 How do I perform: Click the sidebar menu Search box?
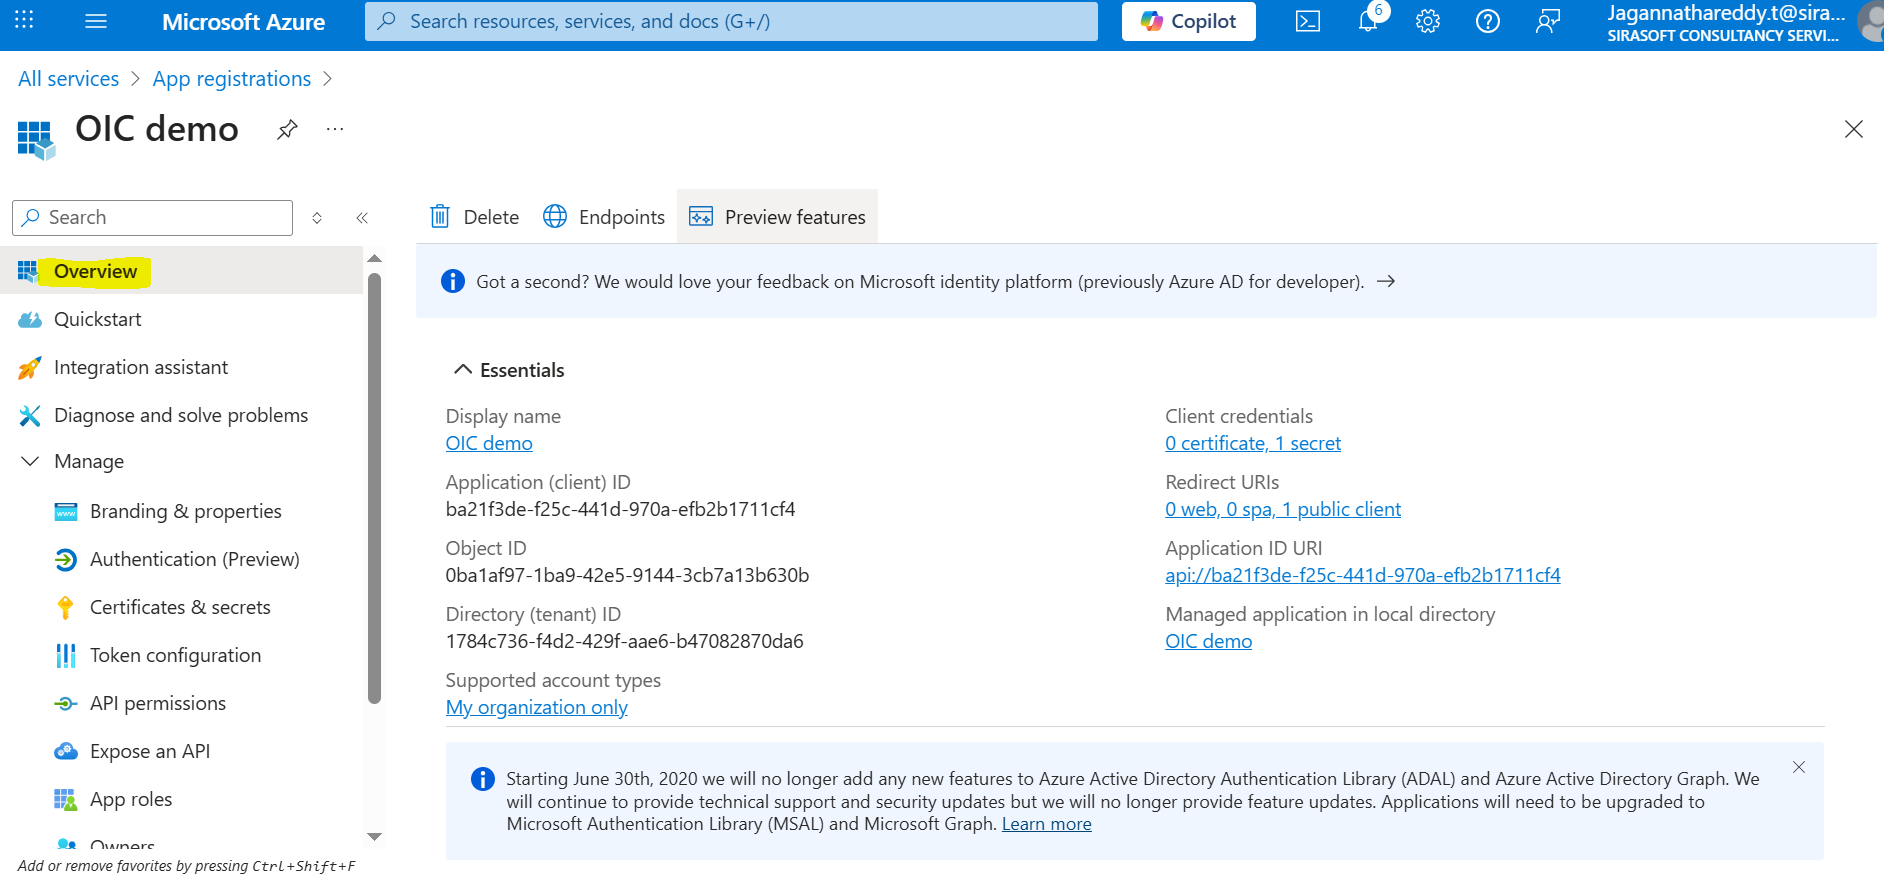153,218
